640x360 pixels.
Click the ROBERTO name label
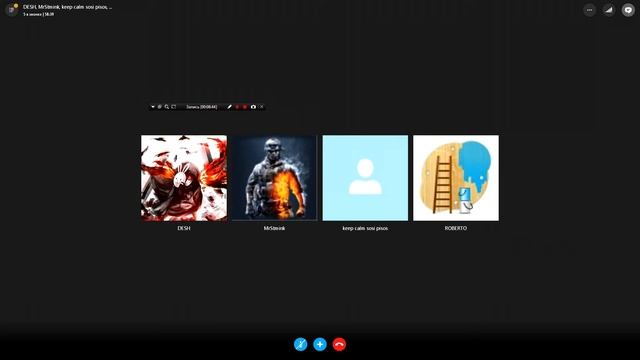click(456, 228)
